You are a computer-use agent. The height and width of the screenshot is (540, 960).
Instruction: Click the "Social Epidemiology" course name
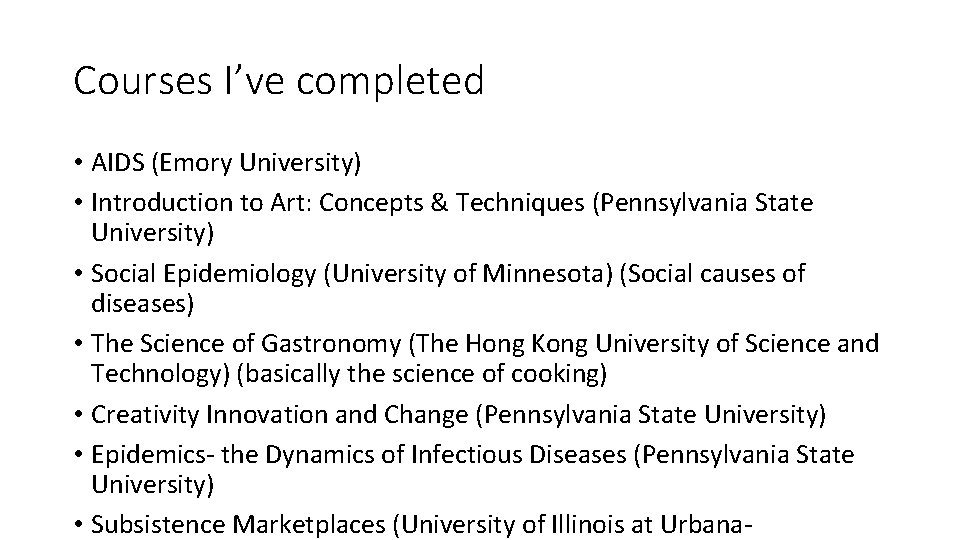[x=204, y=273]
